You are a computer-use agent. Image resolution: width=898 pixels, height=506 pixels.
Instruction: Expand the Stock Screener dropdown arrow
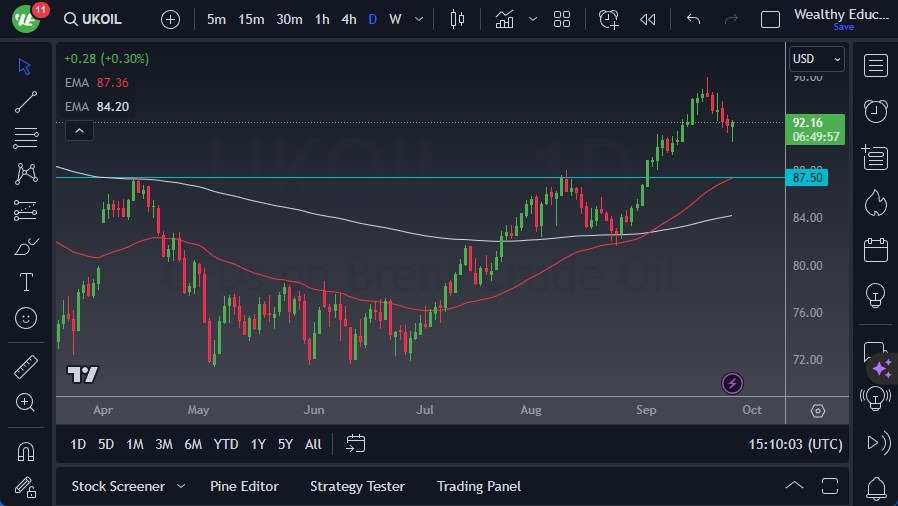coord(181,486)
